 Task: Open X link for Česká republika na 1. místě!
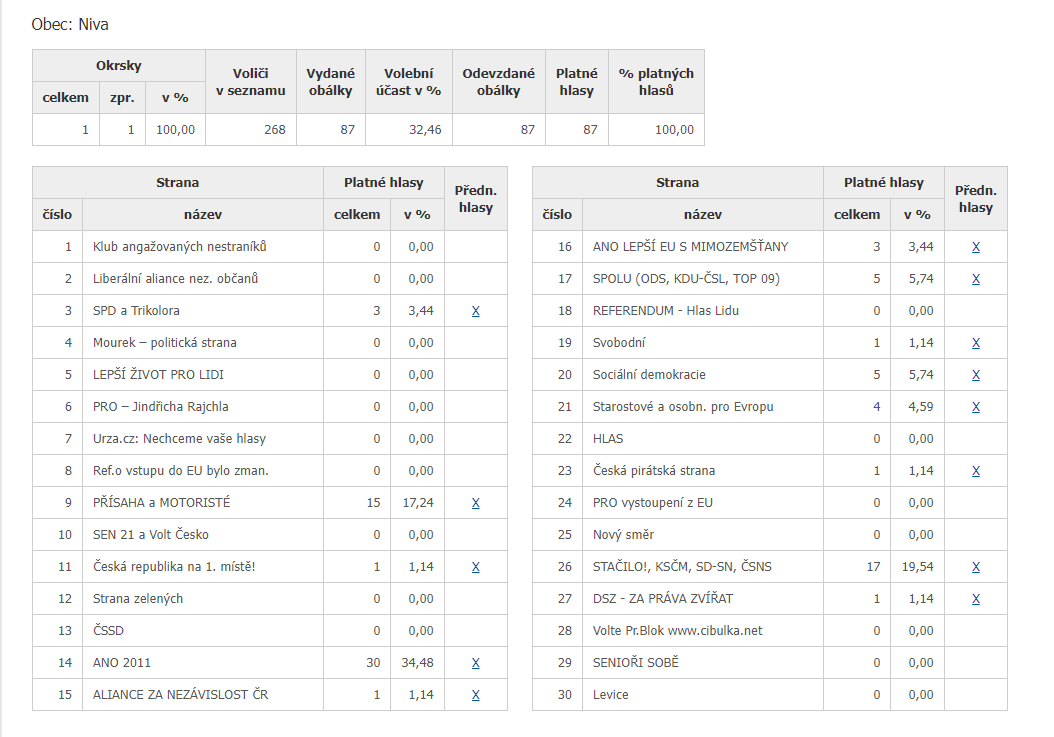pyautogui.click(x=476, y=567)
